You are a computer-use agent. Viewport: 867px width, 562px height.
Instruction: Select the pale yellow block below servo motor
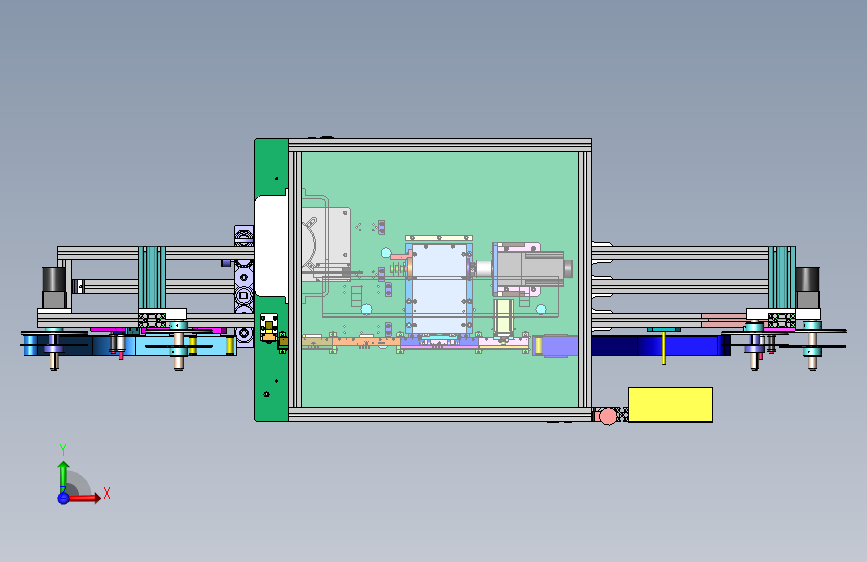503,316
